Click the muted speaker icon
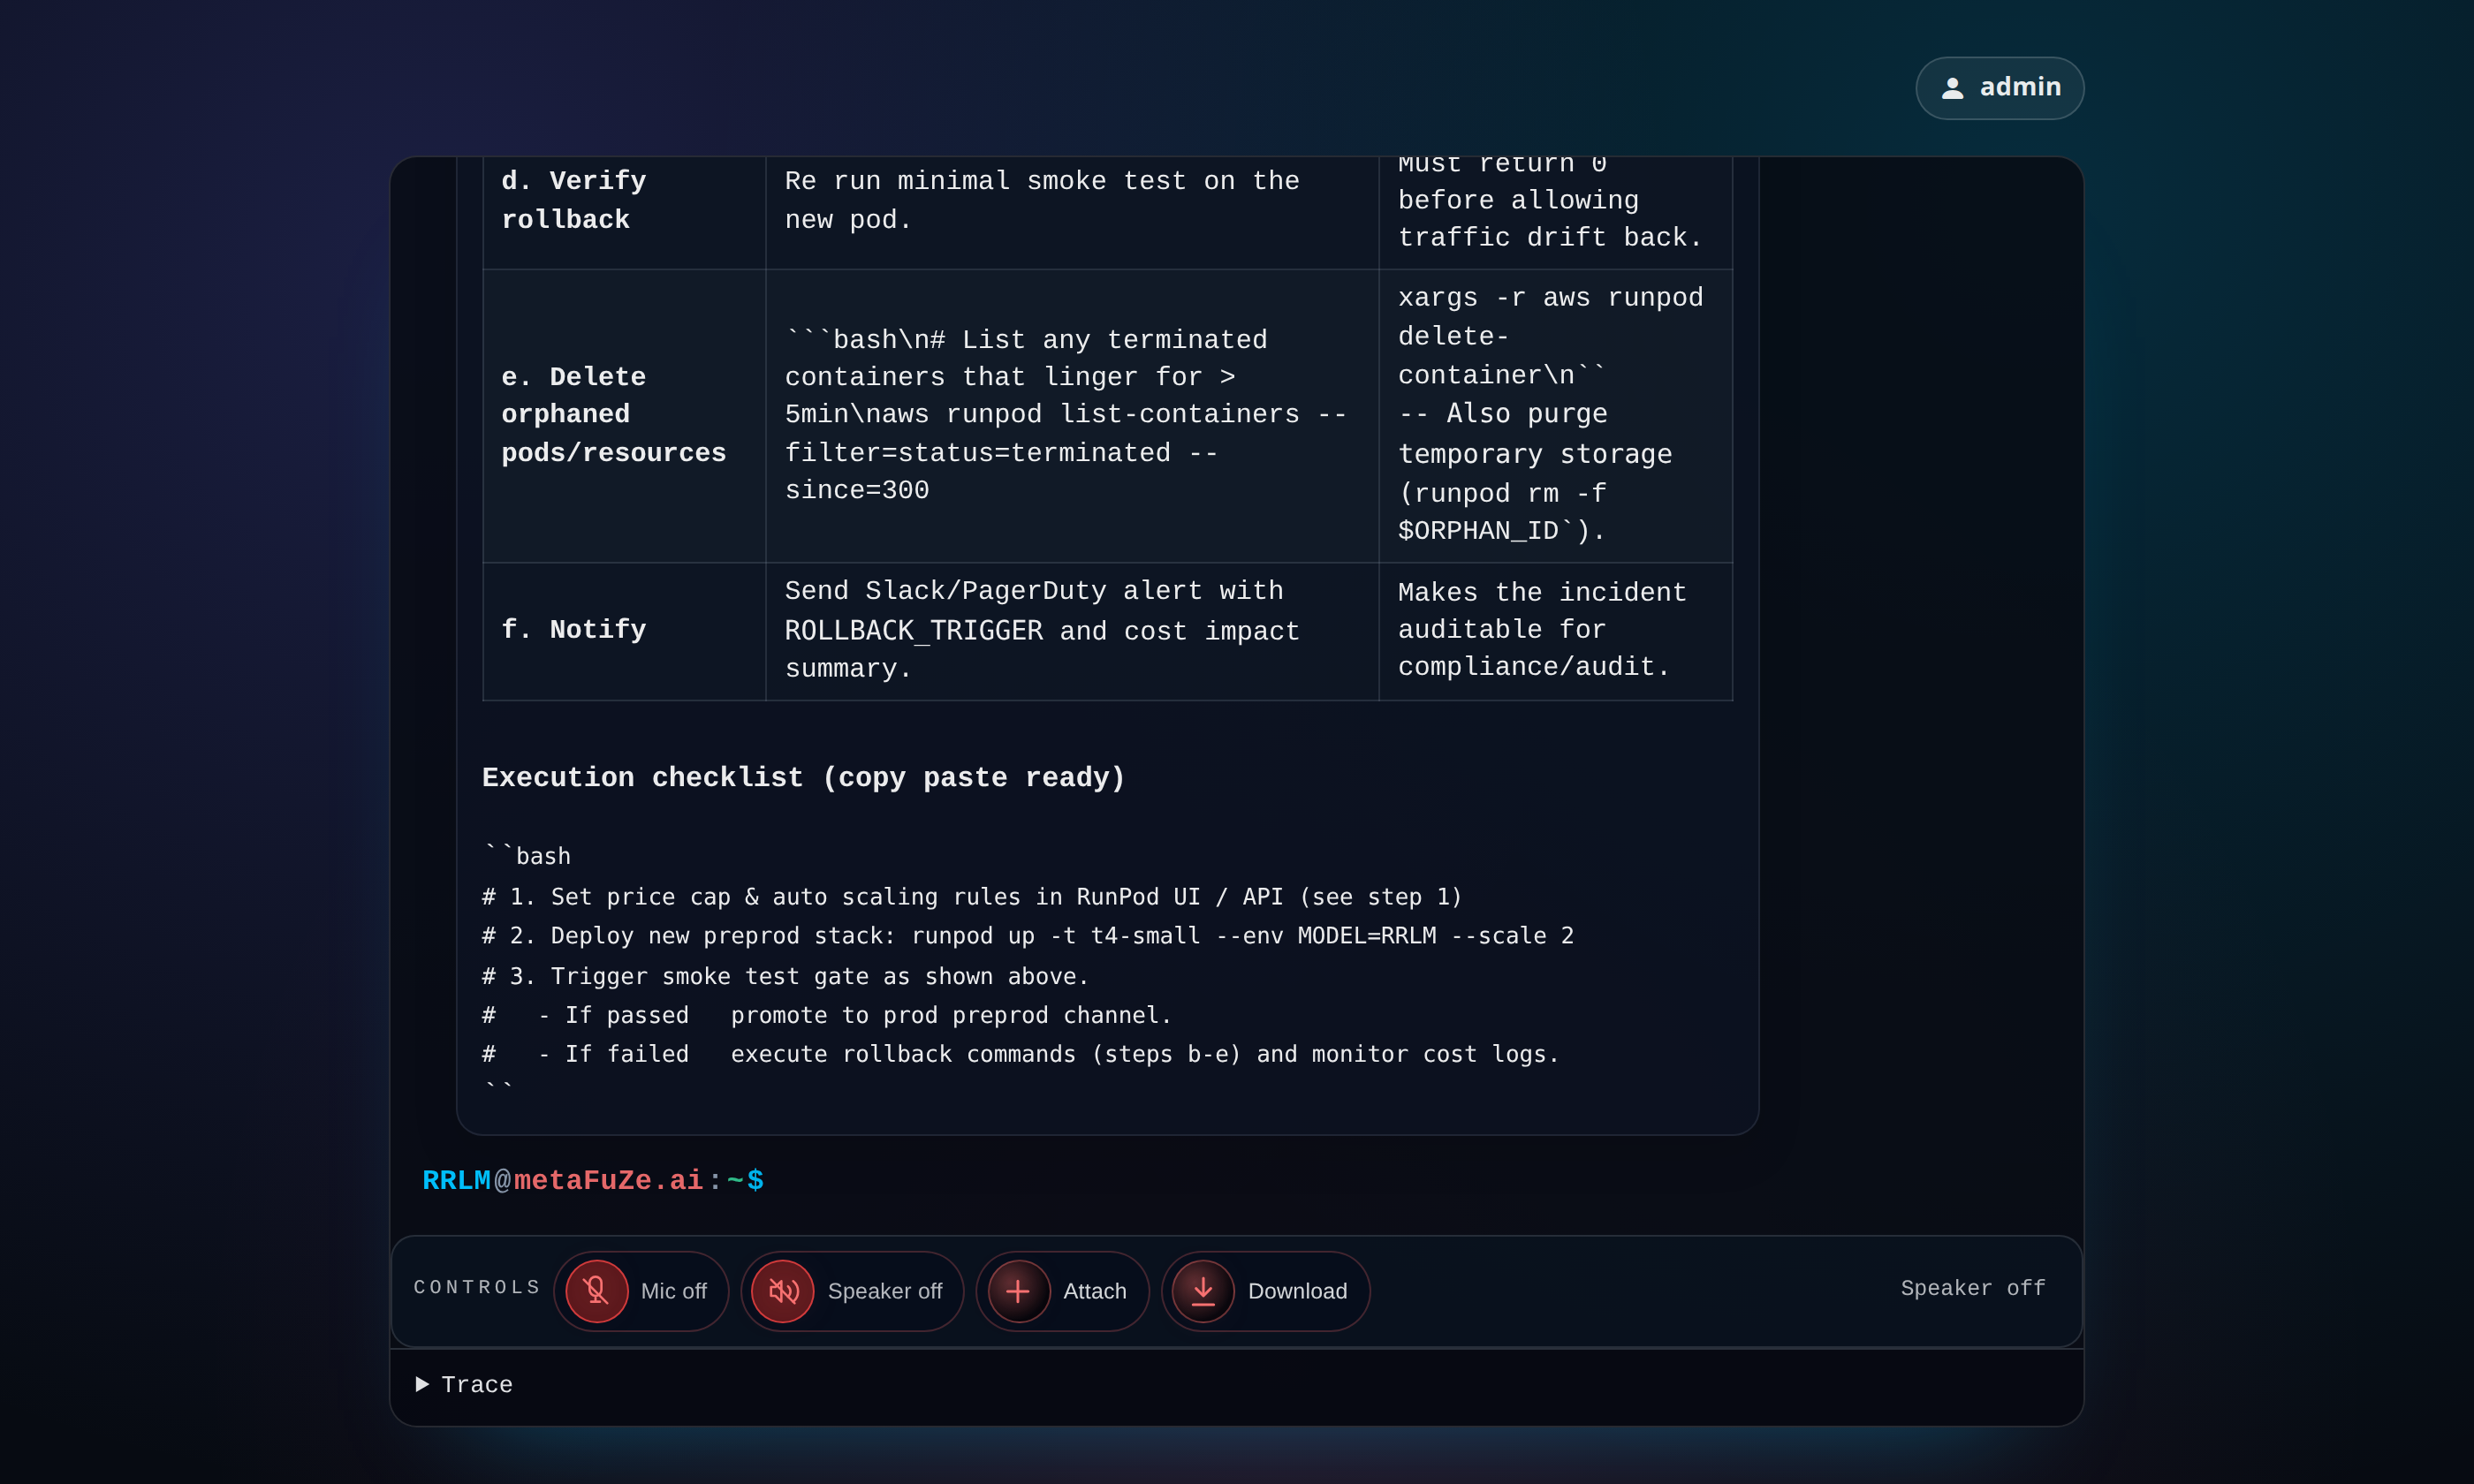This screenshot has width=2474, height=1484. click(x=782, y=1291)
